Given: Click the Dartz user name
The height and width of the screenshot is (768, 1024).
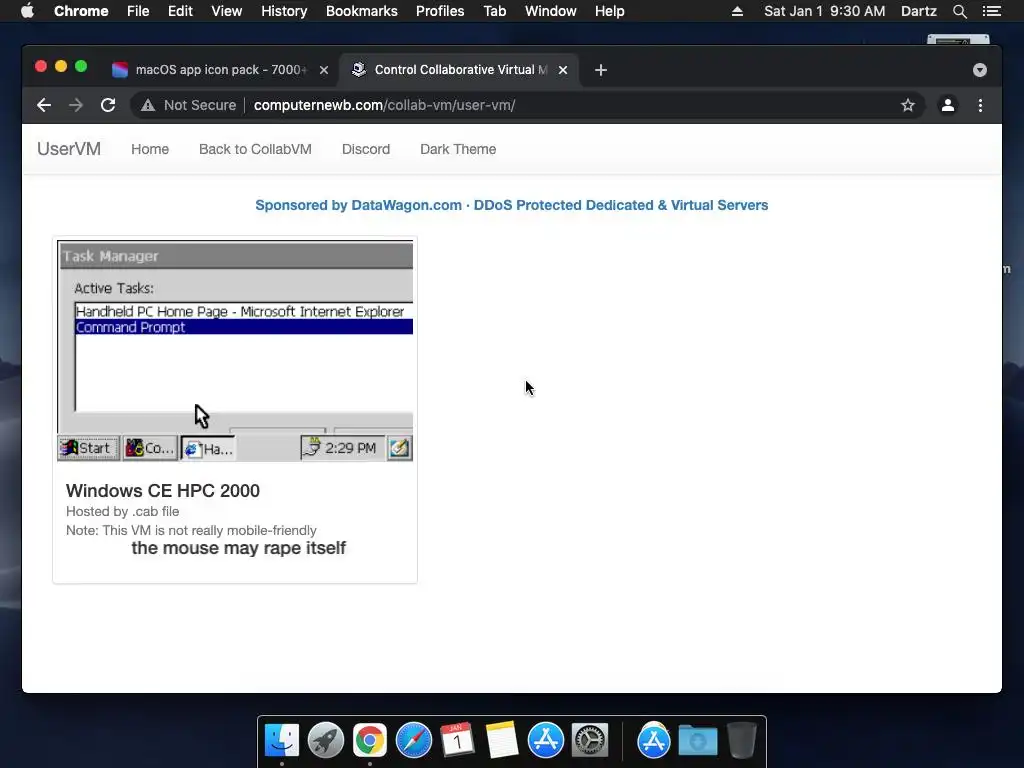Looking at the screenshot, I should (918, 11).
